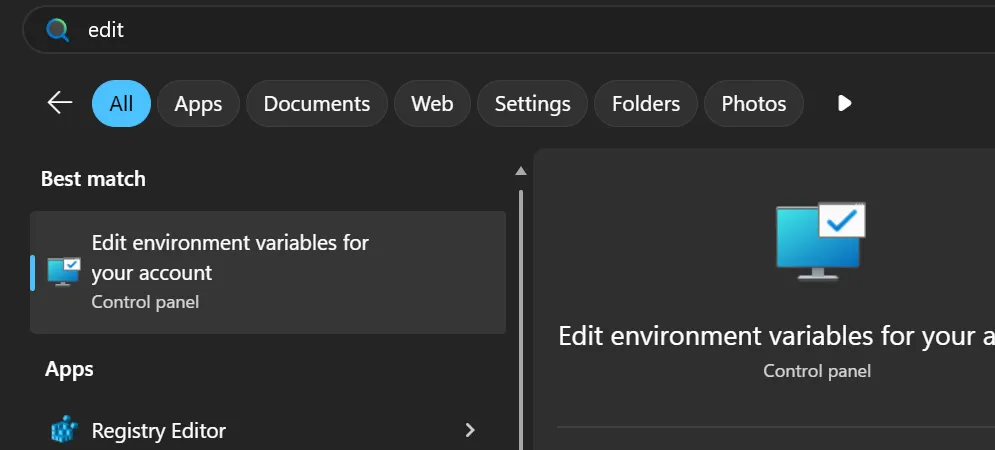The image size is (995, 450).
Task: Show more filters with the play arrow
Action: coord(845,103)
